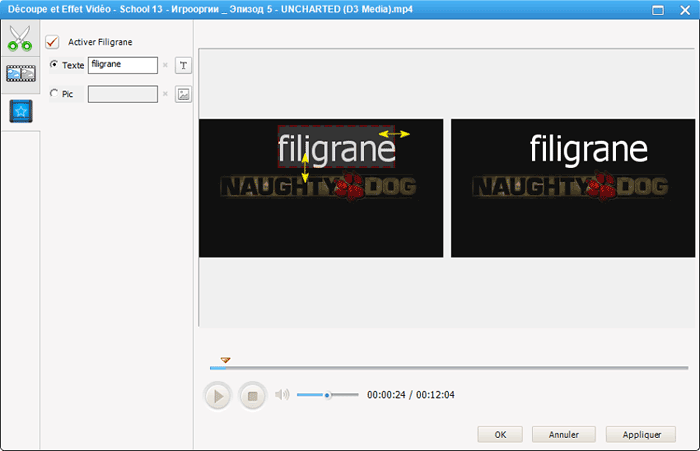This screenshot has height=451, width=700.
Task: Adjust the volume slider
Action: [327, 395]
